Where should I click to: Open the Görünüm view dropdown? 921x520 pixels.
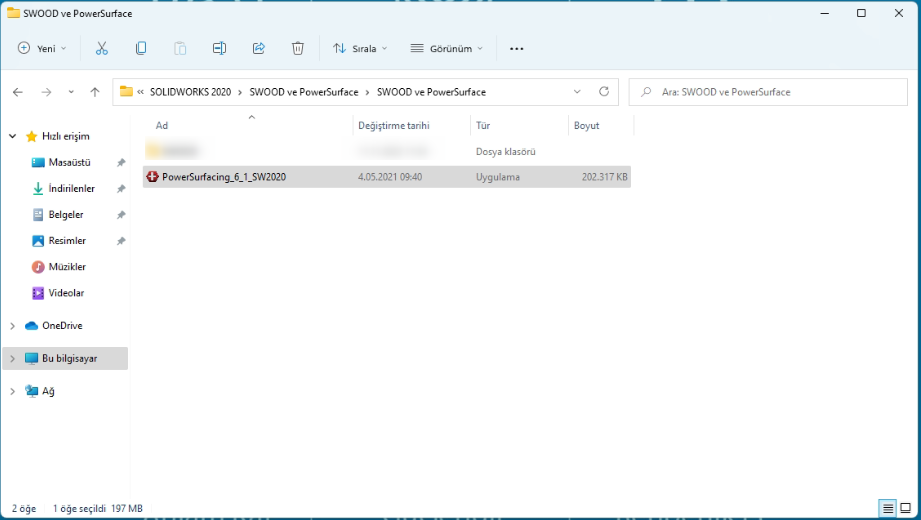click(x=446, y=49)
